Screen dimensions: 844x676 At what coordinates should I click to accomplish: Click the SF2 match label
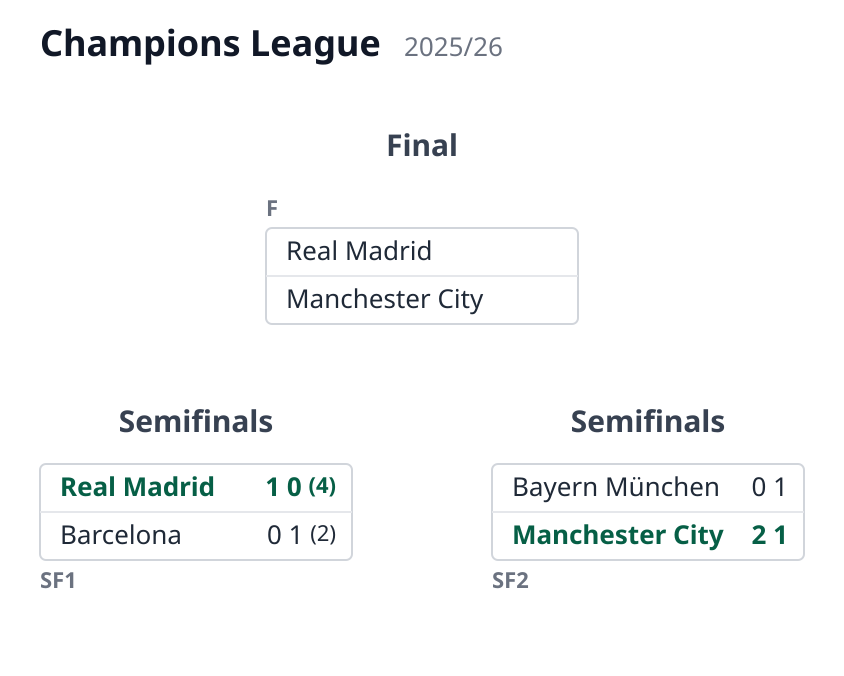[510, 581]
